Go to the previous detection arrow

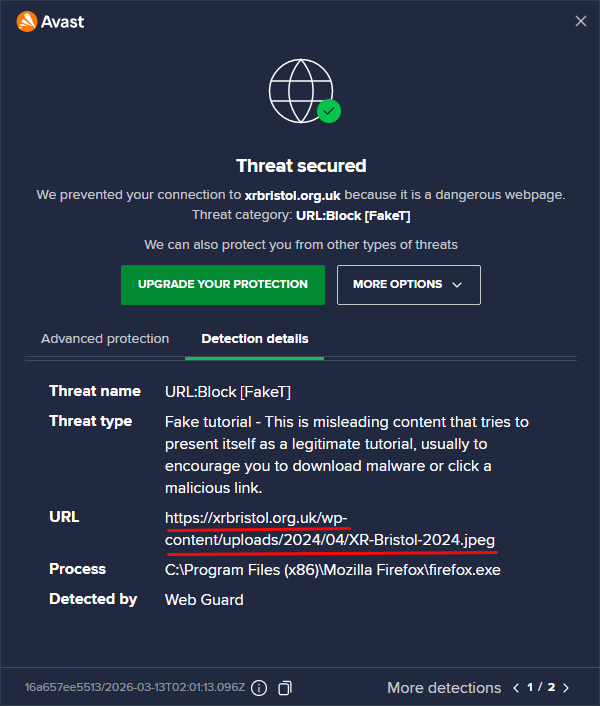(x=516, y=688)
